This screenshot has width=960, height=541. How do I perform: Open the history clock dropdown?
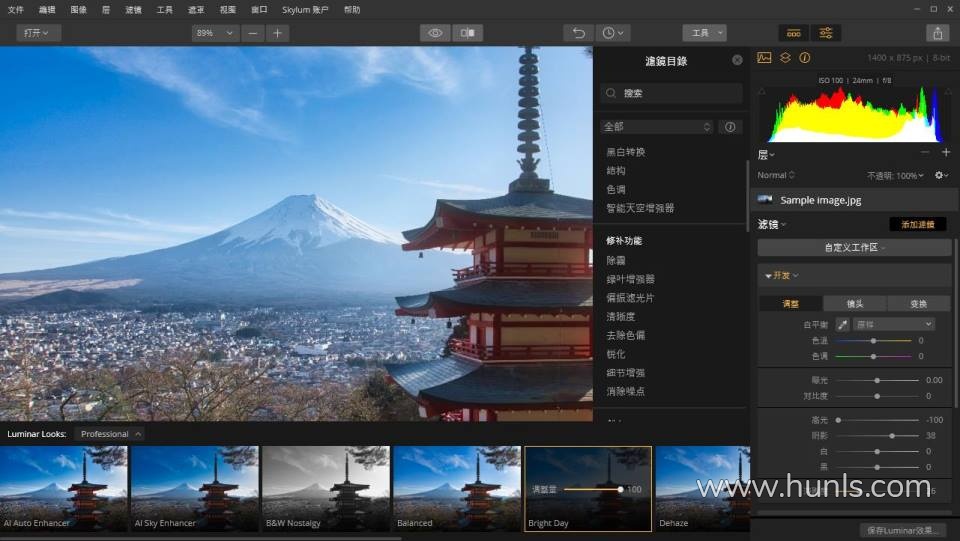[x=612, y=33]
